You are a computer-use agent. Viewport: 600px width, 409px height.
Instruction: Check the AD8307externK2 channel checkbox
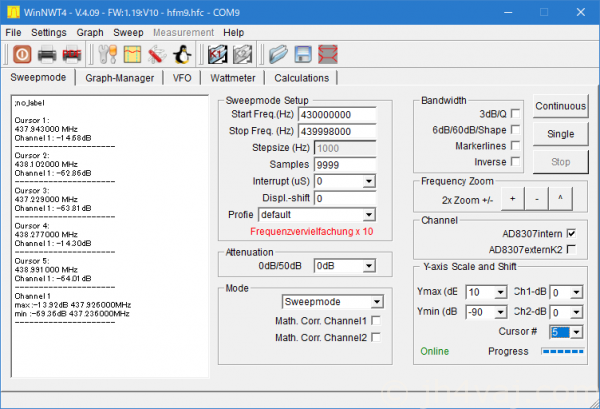coord(571,249)
